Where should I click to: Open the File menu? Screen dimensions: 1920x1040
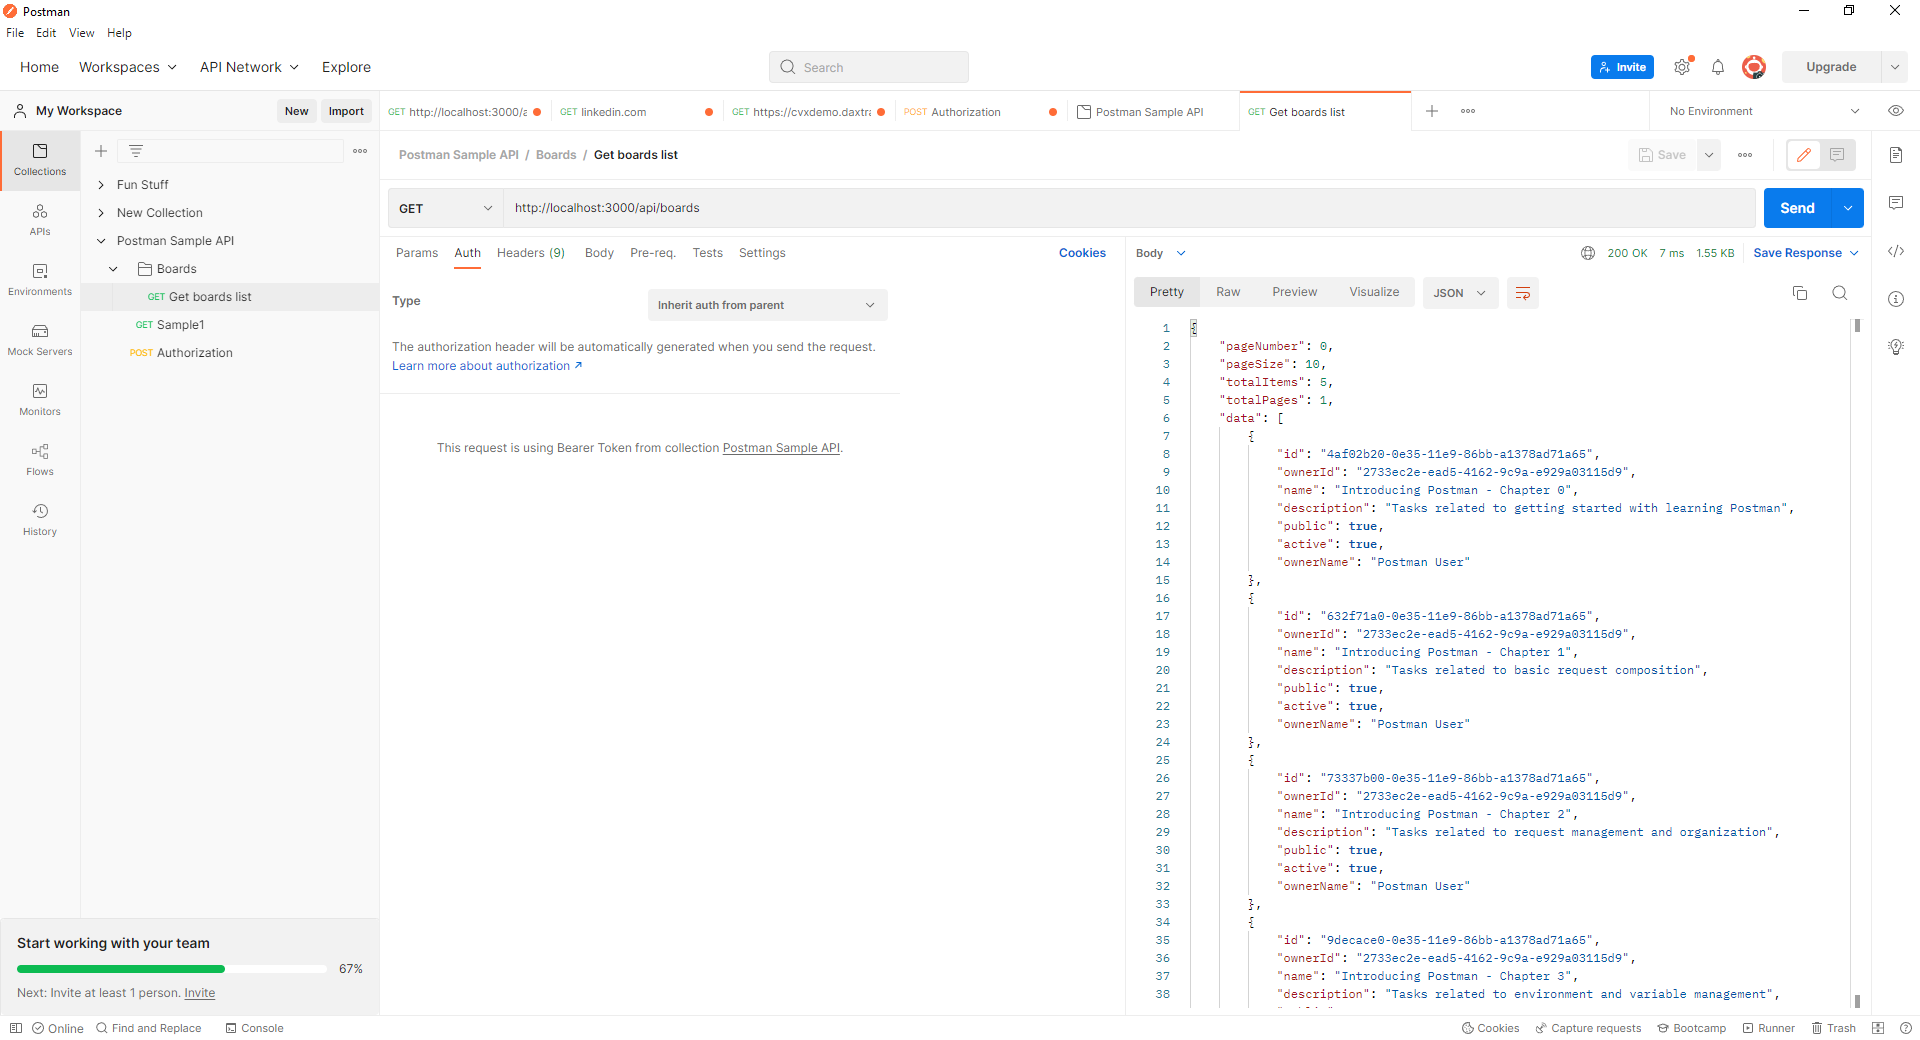pos(15,33)
